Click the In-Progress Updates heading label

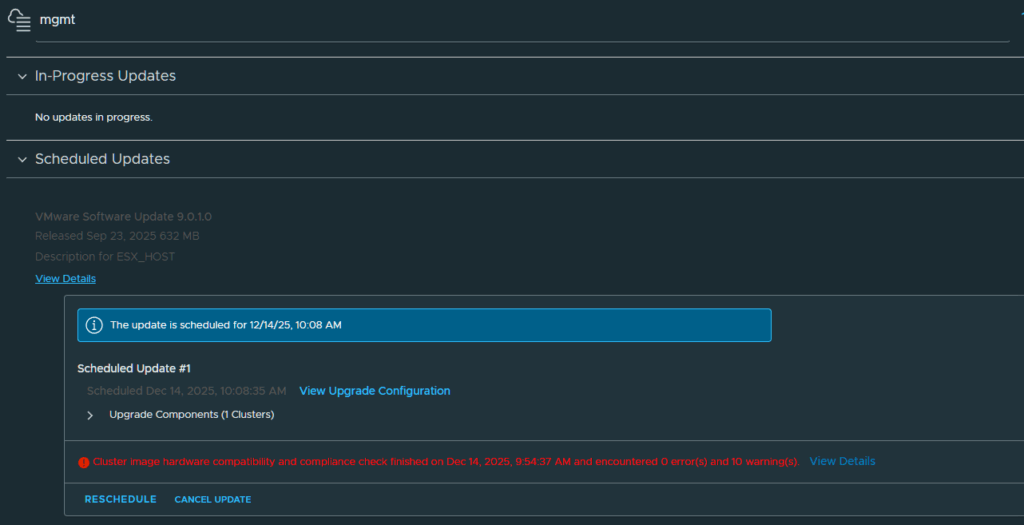pos(105,76)
